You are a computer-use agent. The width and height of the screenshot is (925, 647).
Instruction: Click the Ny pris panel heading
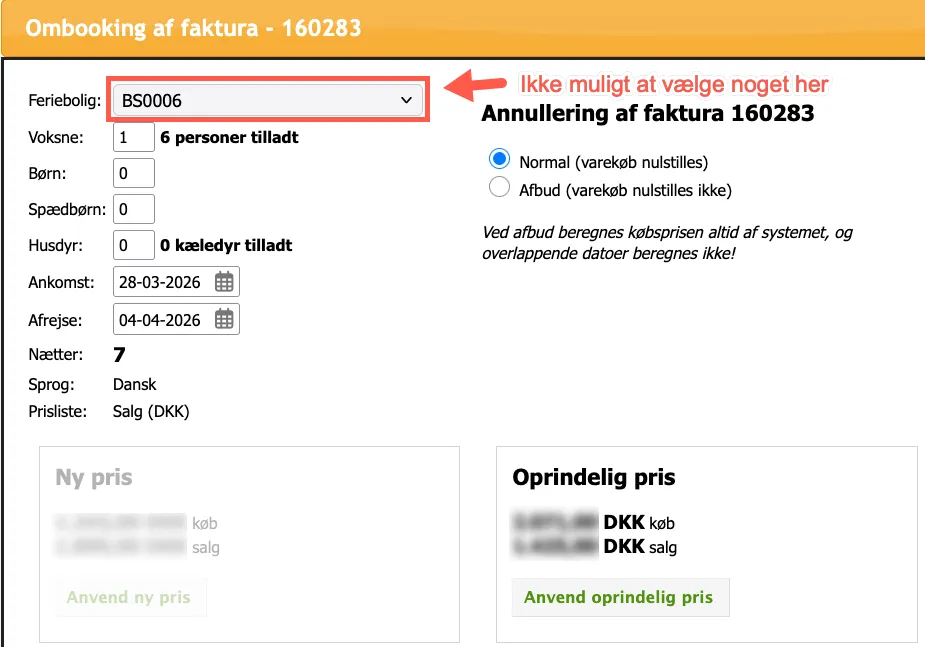click(92, 477)
